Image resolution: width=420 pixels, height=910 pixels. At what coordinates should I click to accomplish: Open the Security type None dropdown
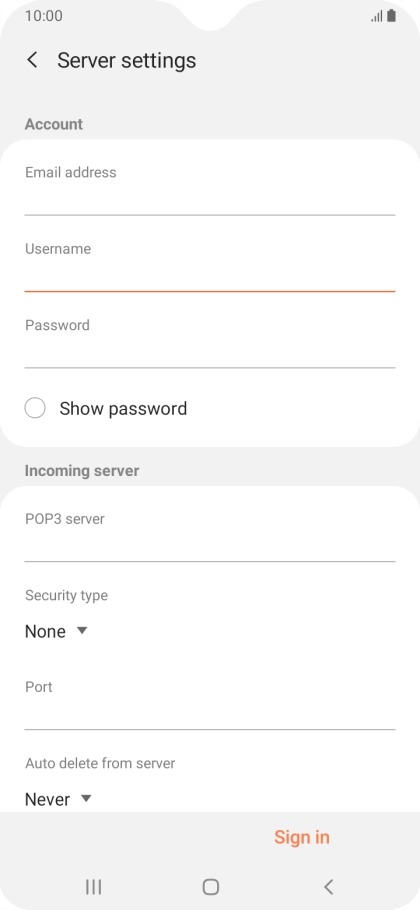pyautogui.click(x=56, y=631)
